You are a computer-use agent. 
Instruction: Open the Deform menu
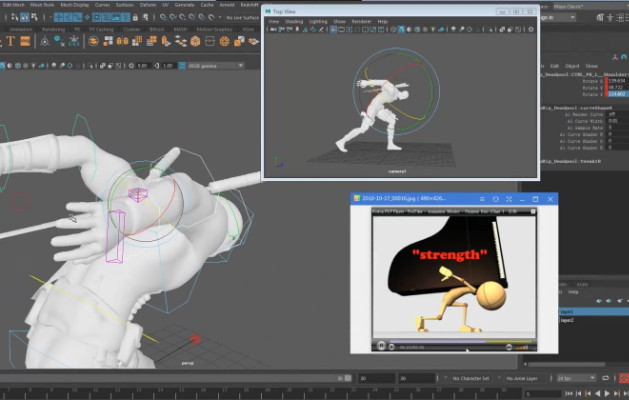[148, 5]
